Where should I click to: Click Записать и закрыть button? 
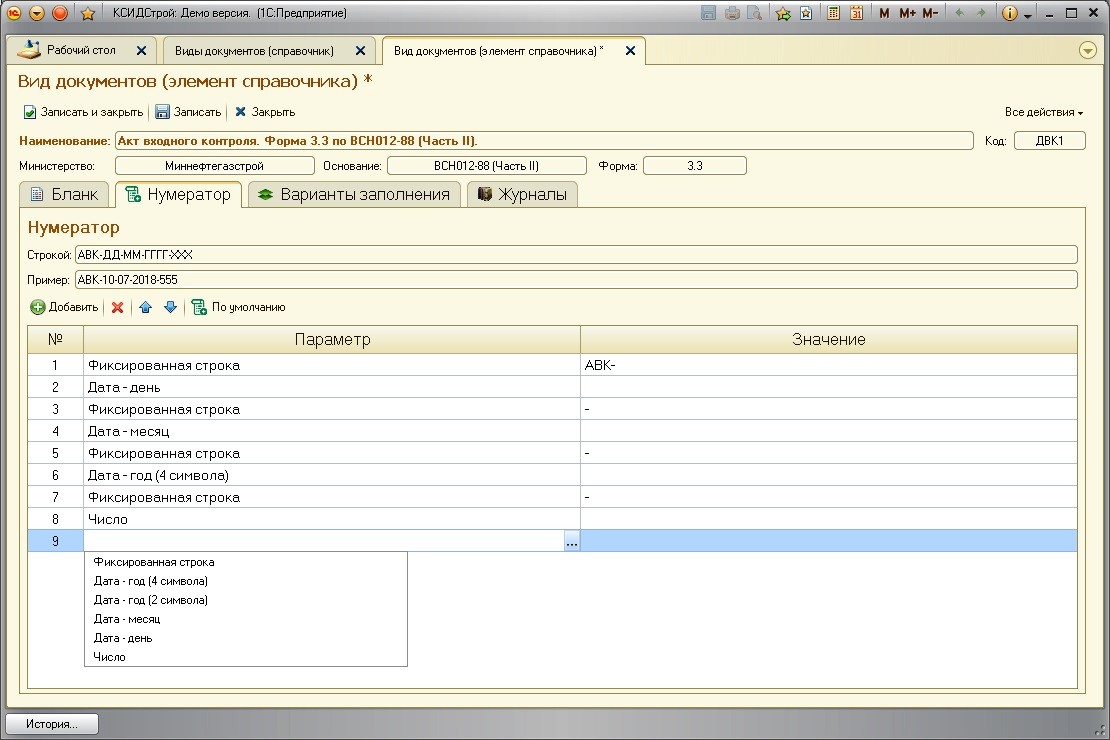pyautogui.click(x=83, y=112)
